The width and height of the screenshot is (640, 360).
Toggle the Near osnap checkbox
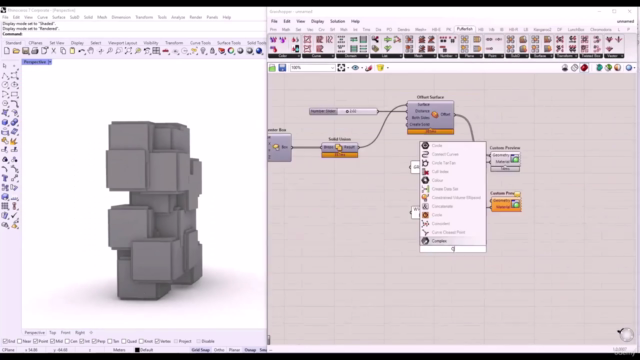pos(20,341)
